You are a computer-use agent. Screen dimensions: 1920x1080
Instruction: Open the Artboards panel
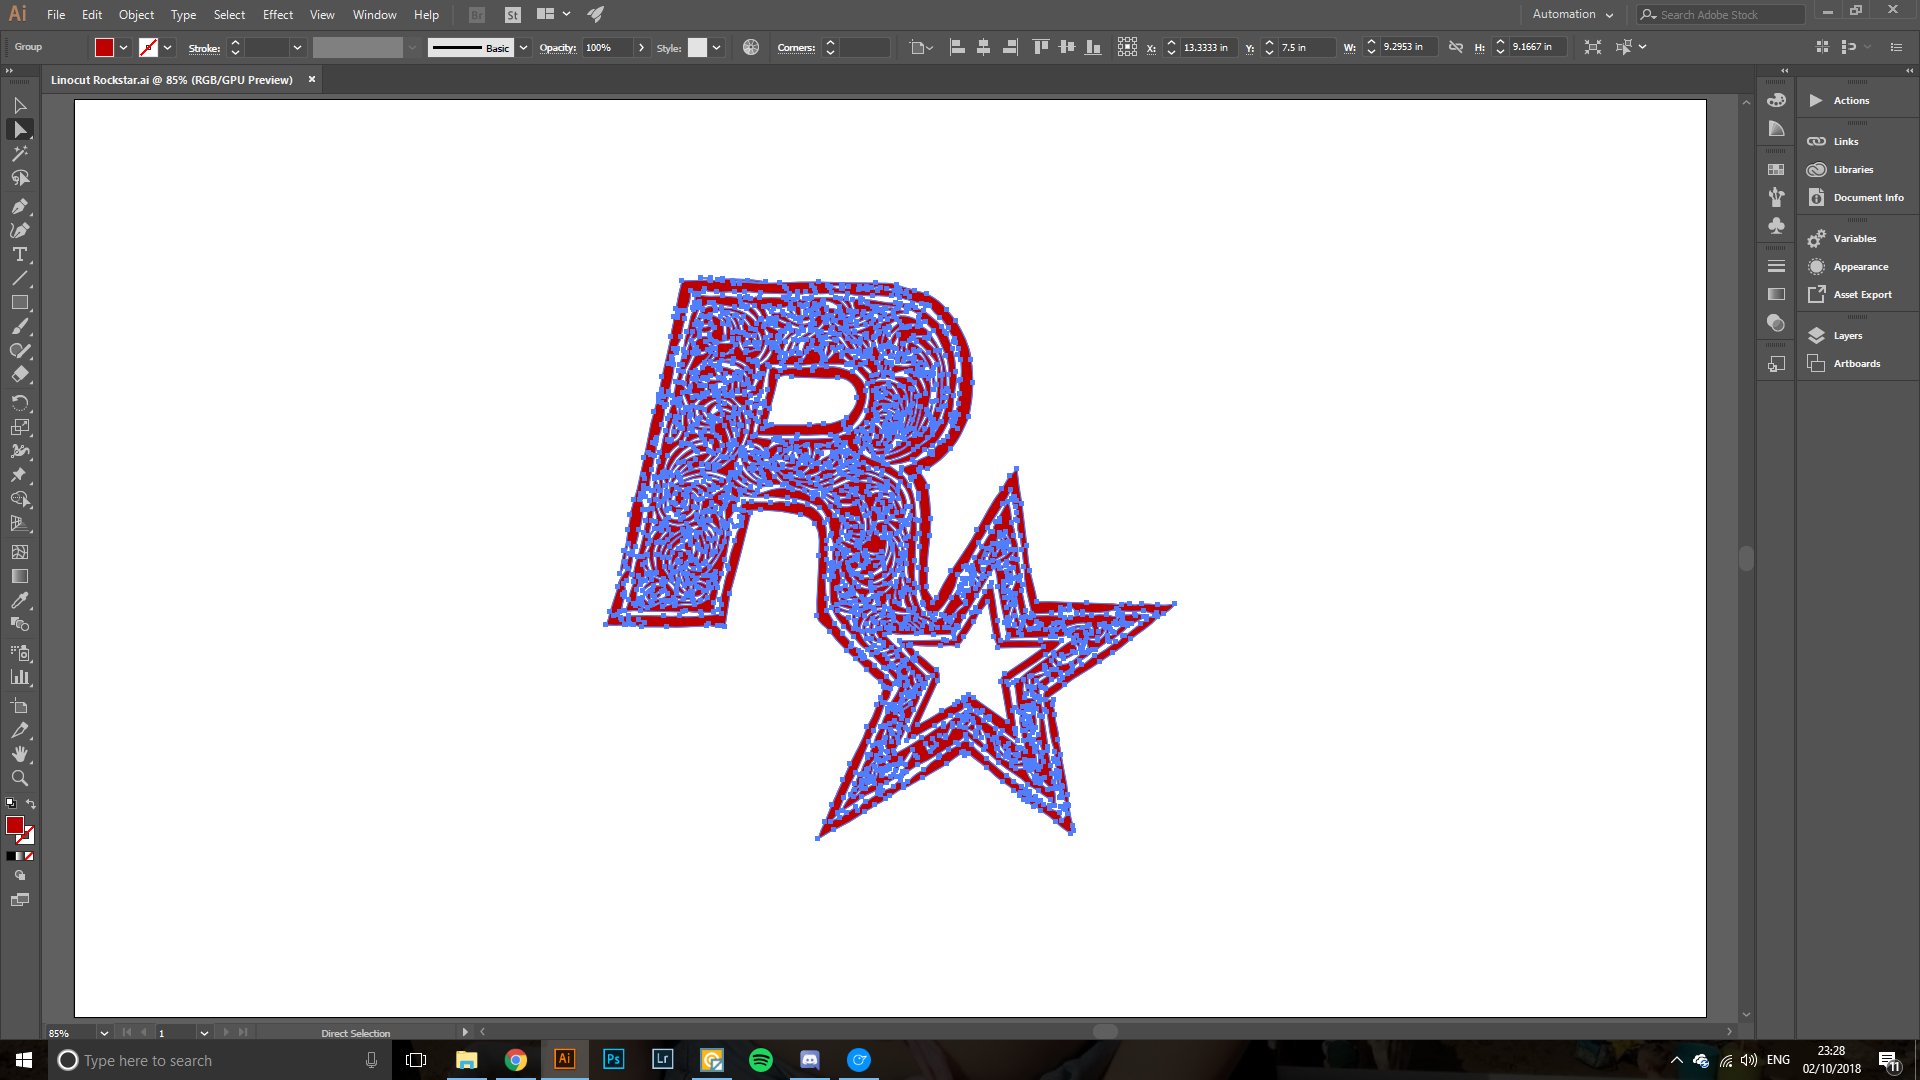tap(1857, 363)
